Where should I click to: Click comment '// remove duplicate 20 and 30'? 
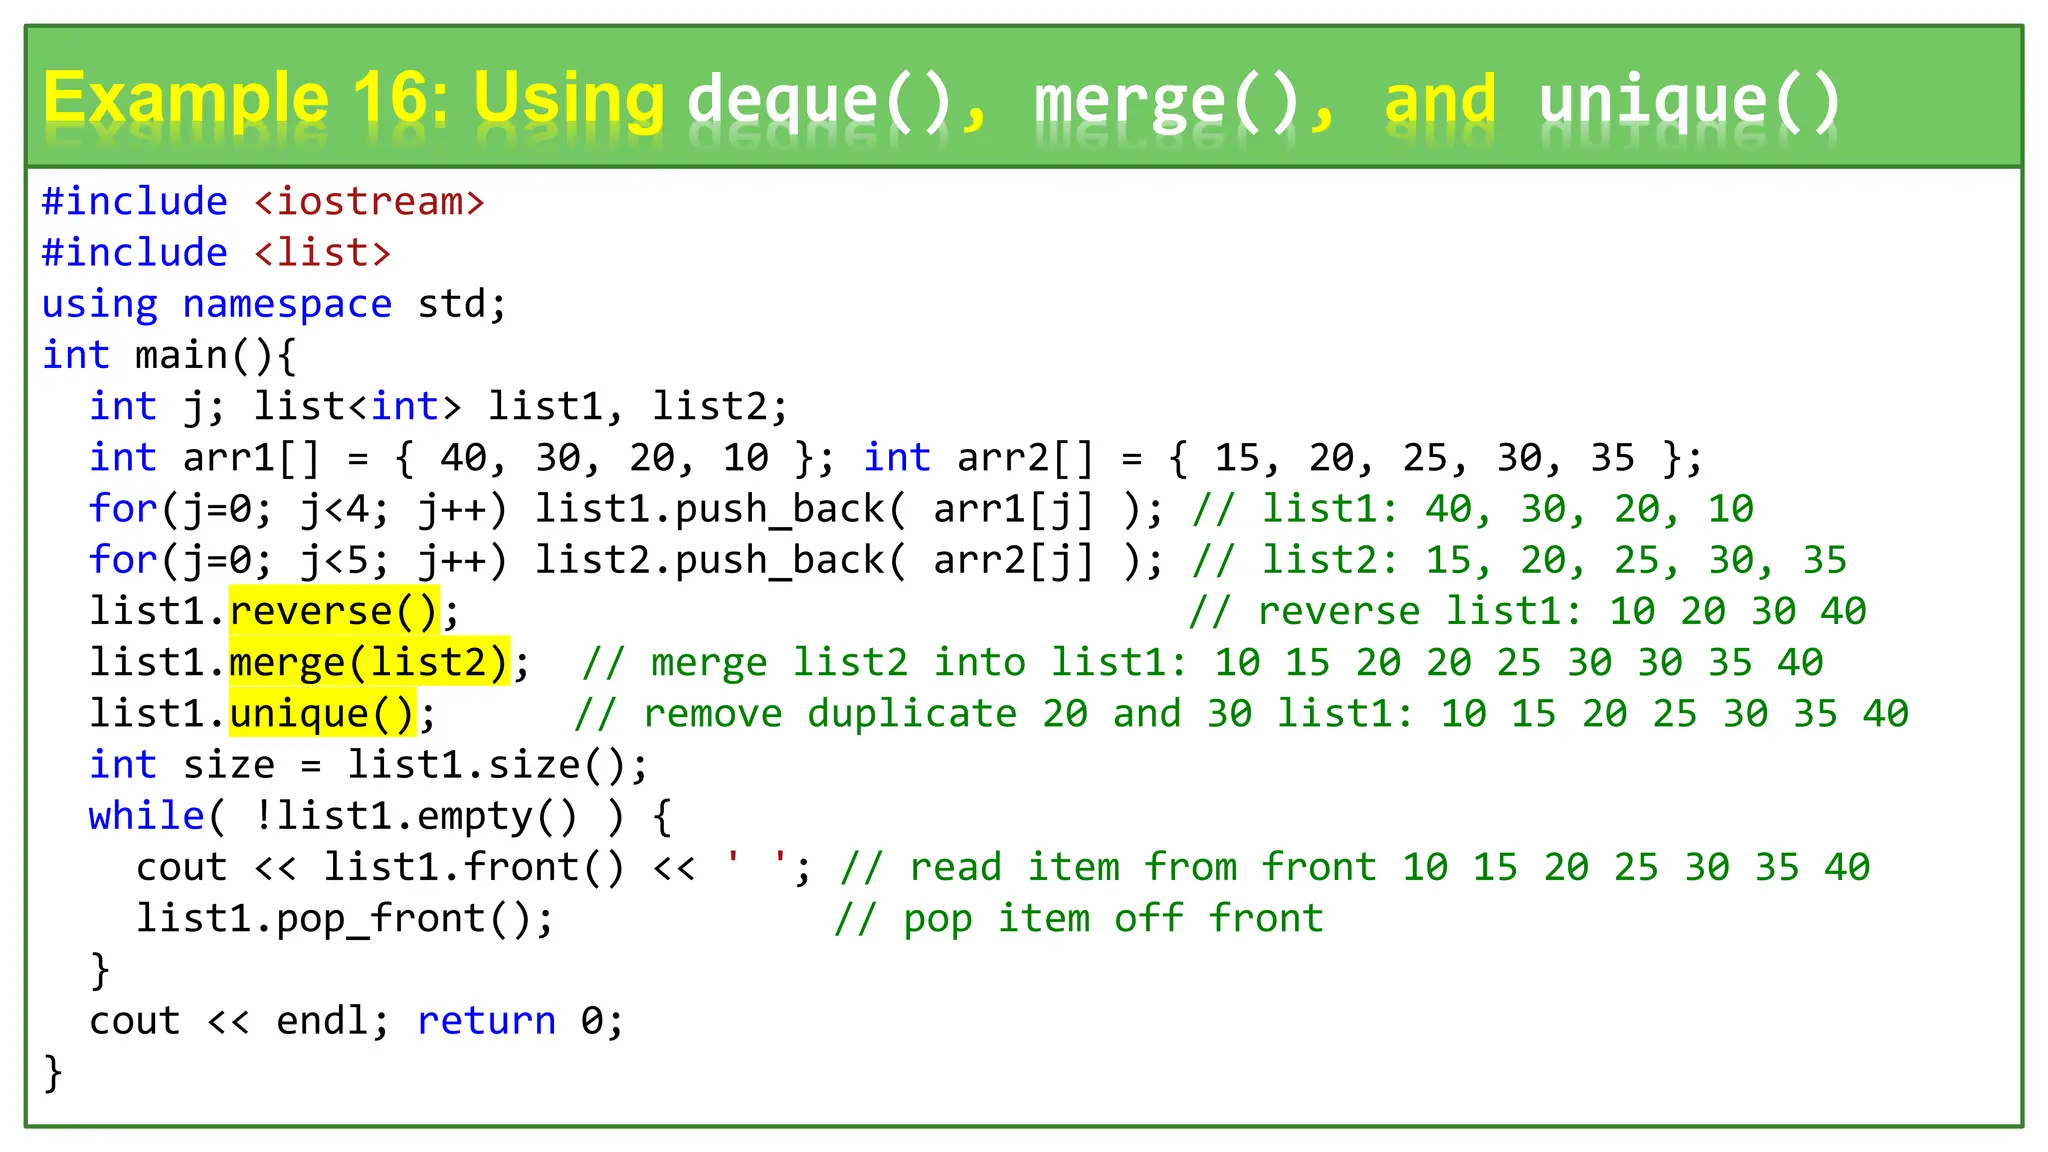pyautogui.click(x=913, y=714)
